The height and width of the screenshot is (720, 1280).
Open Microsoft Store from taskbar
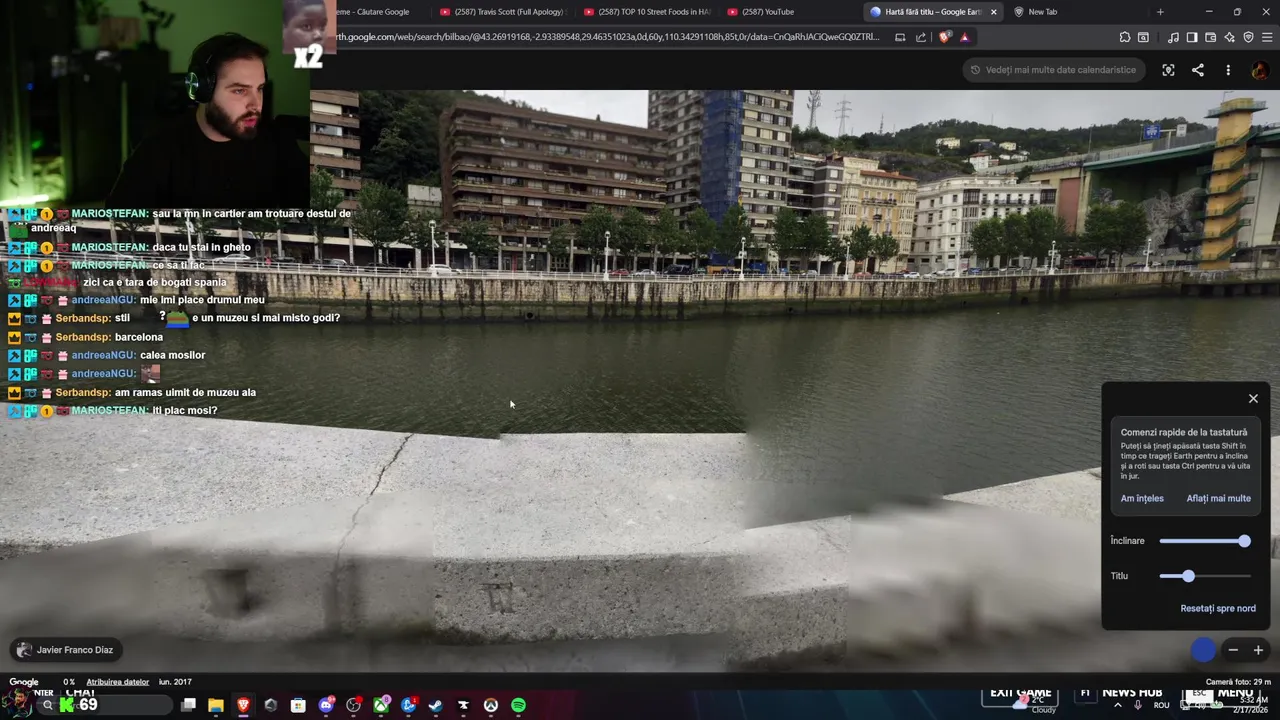point(298,705)
